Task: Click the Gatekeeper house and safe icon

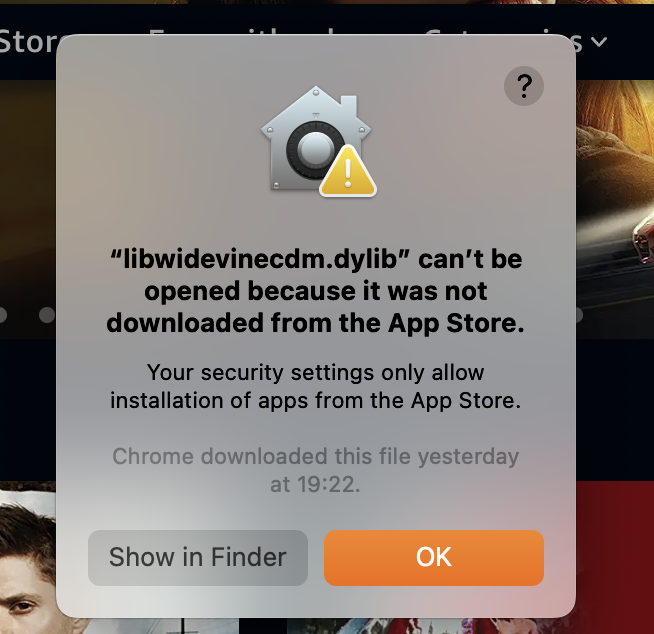Action: tap(316, 139)
